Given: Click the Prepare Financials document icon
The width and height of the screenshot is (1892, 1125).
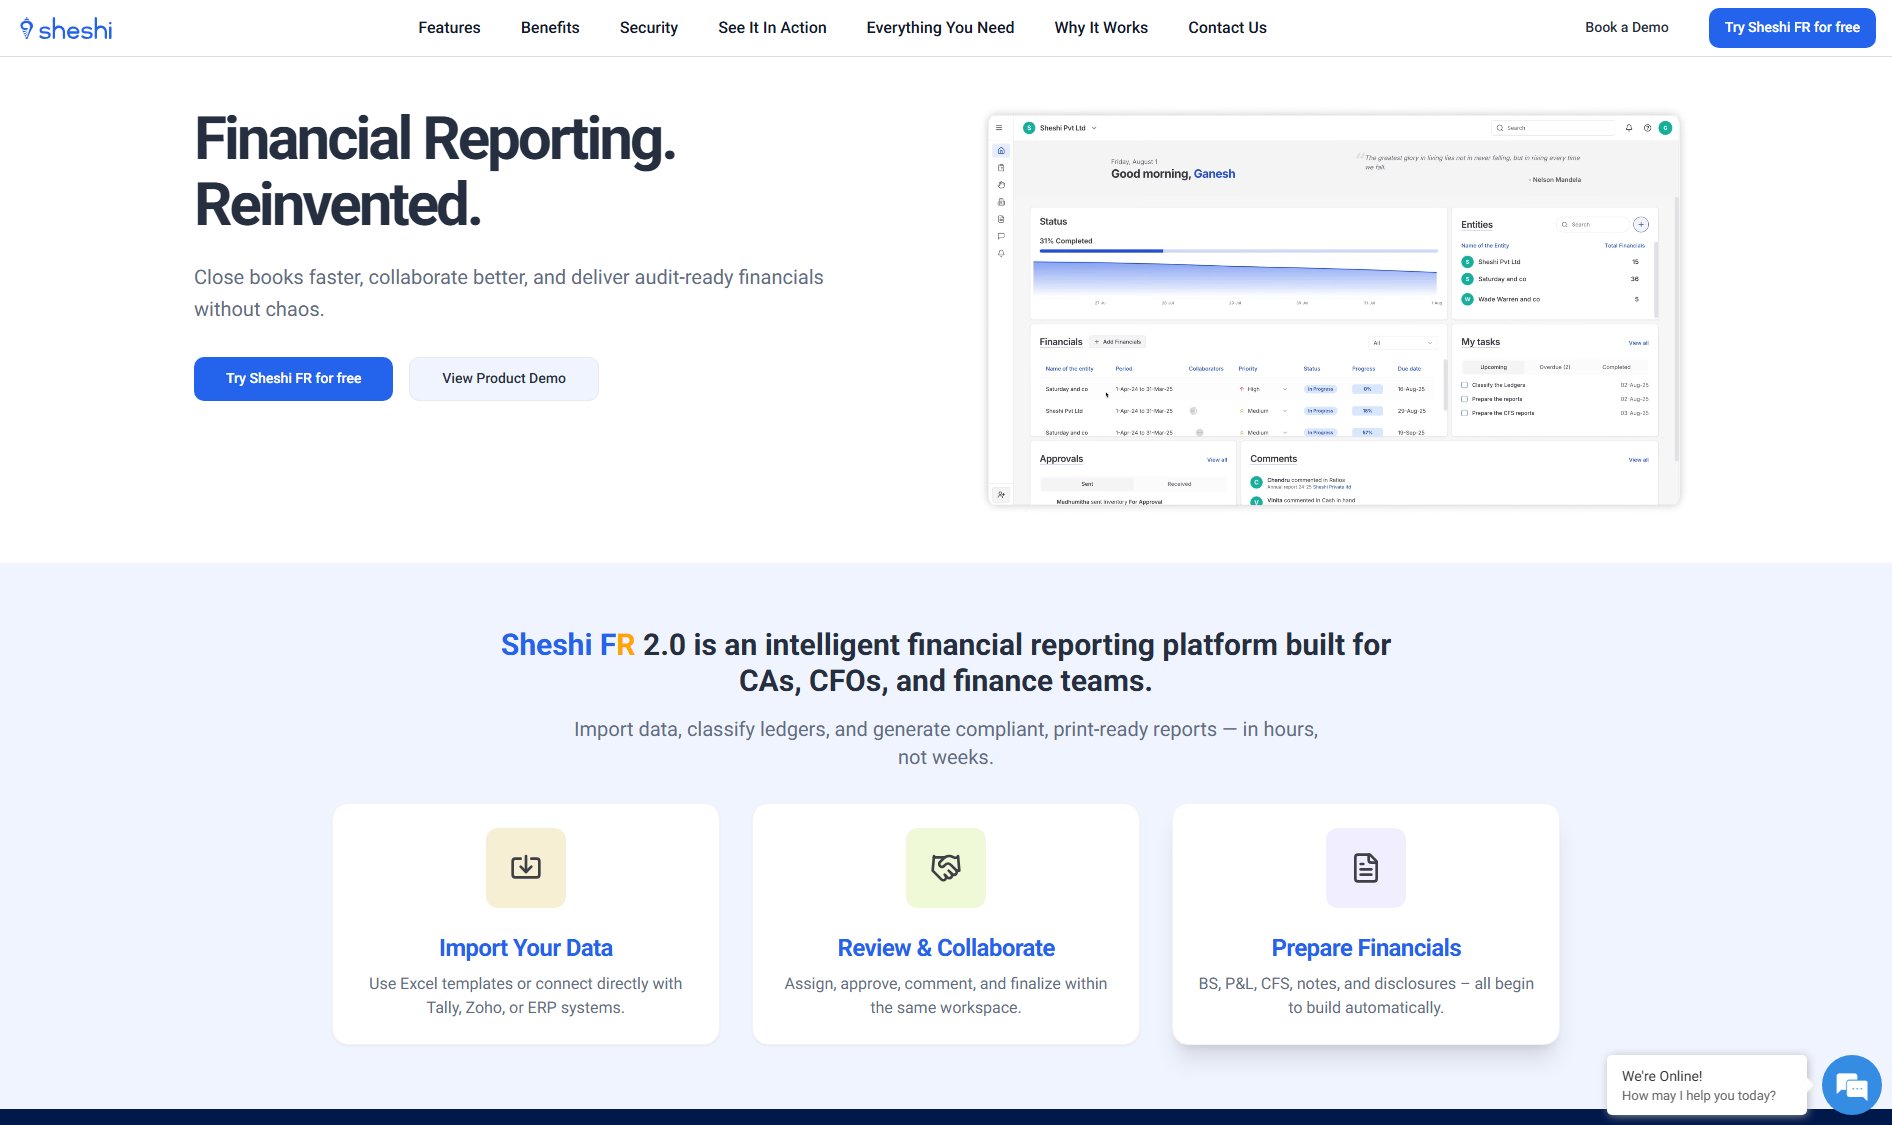Looking at the screenshot, I should (1366, 867).
